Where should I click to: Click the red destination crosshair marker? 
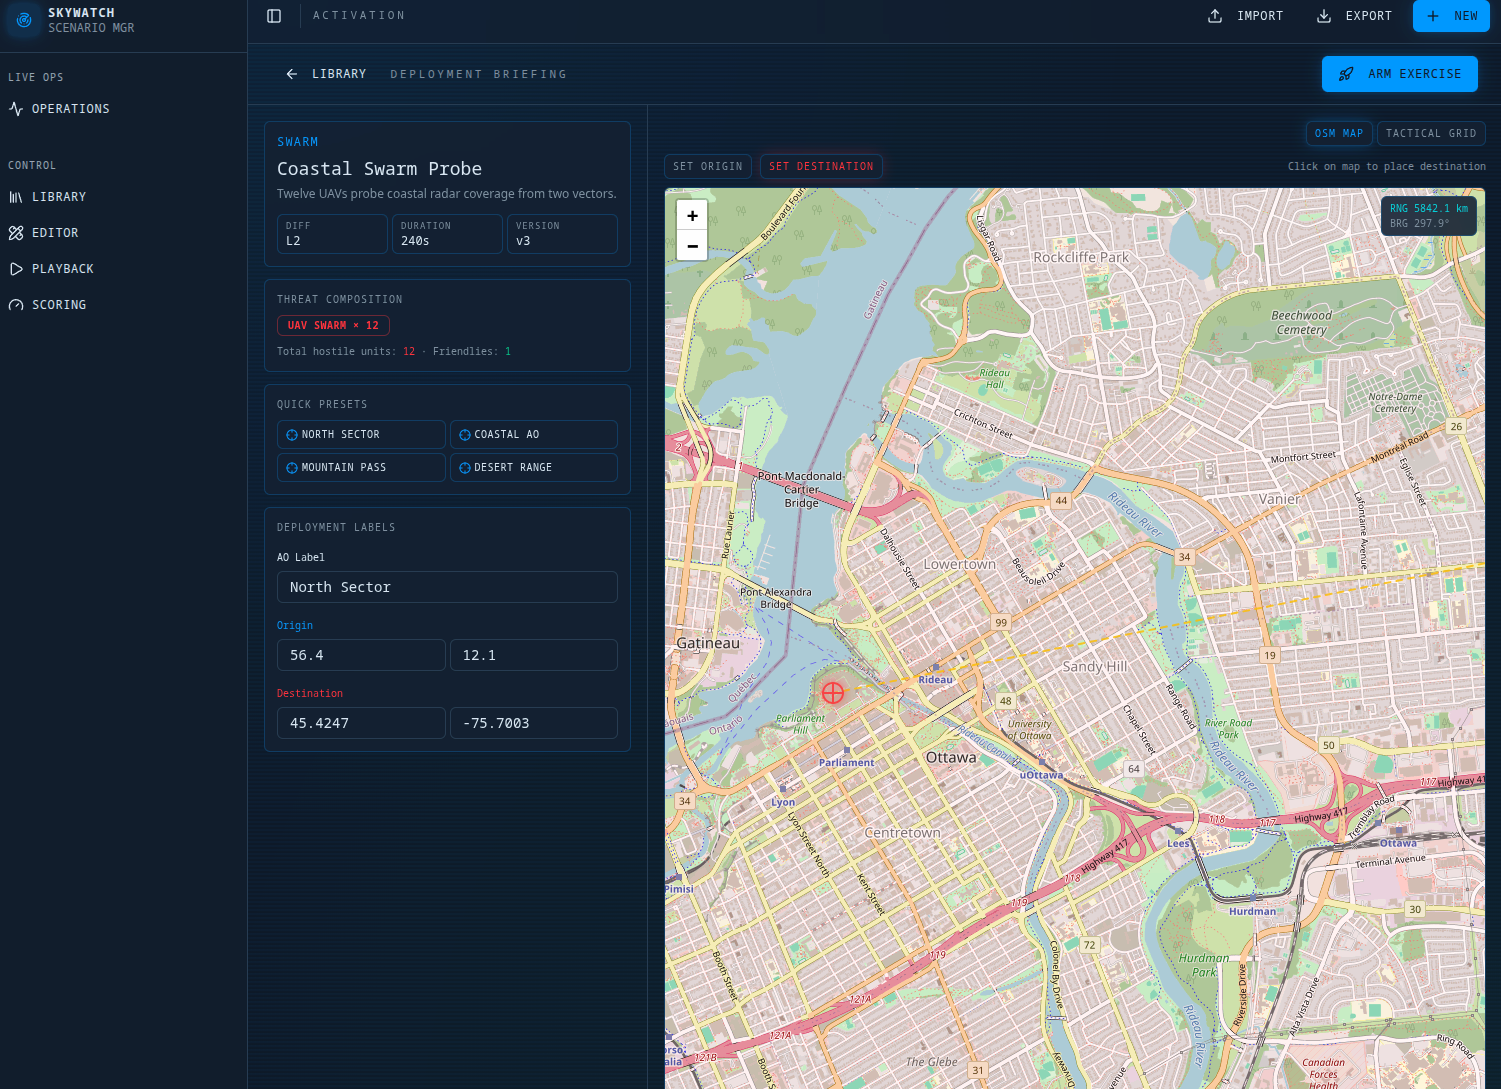(833, 692)
